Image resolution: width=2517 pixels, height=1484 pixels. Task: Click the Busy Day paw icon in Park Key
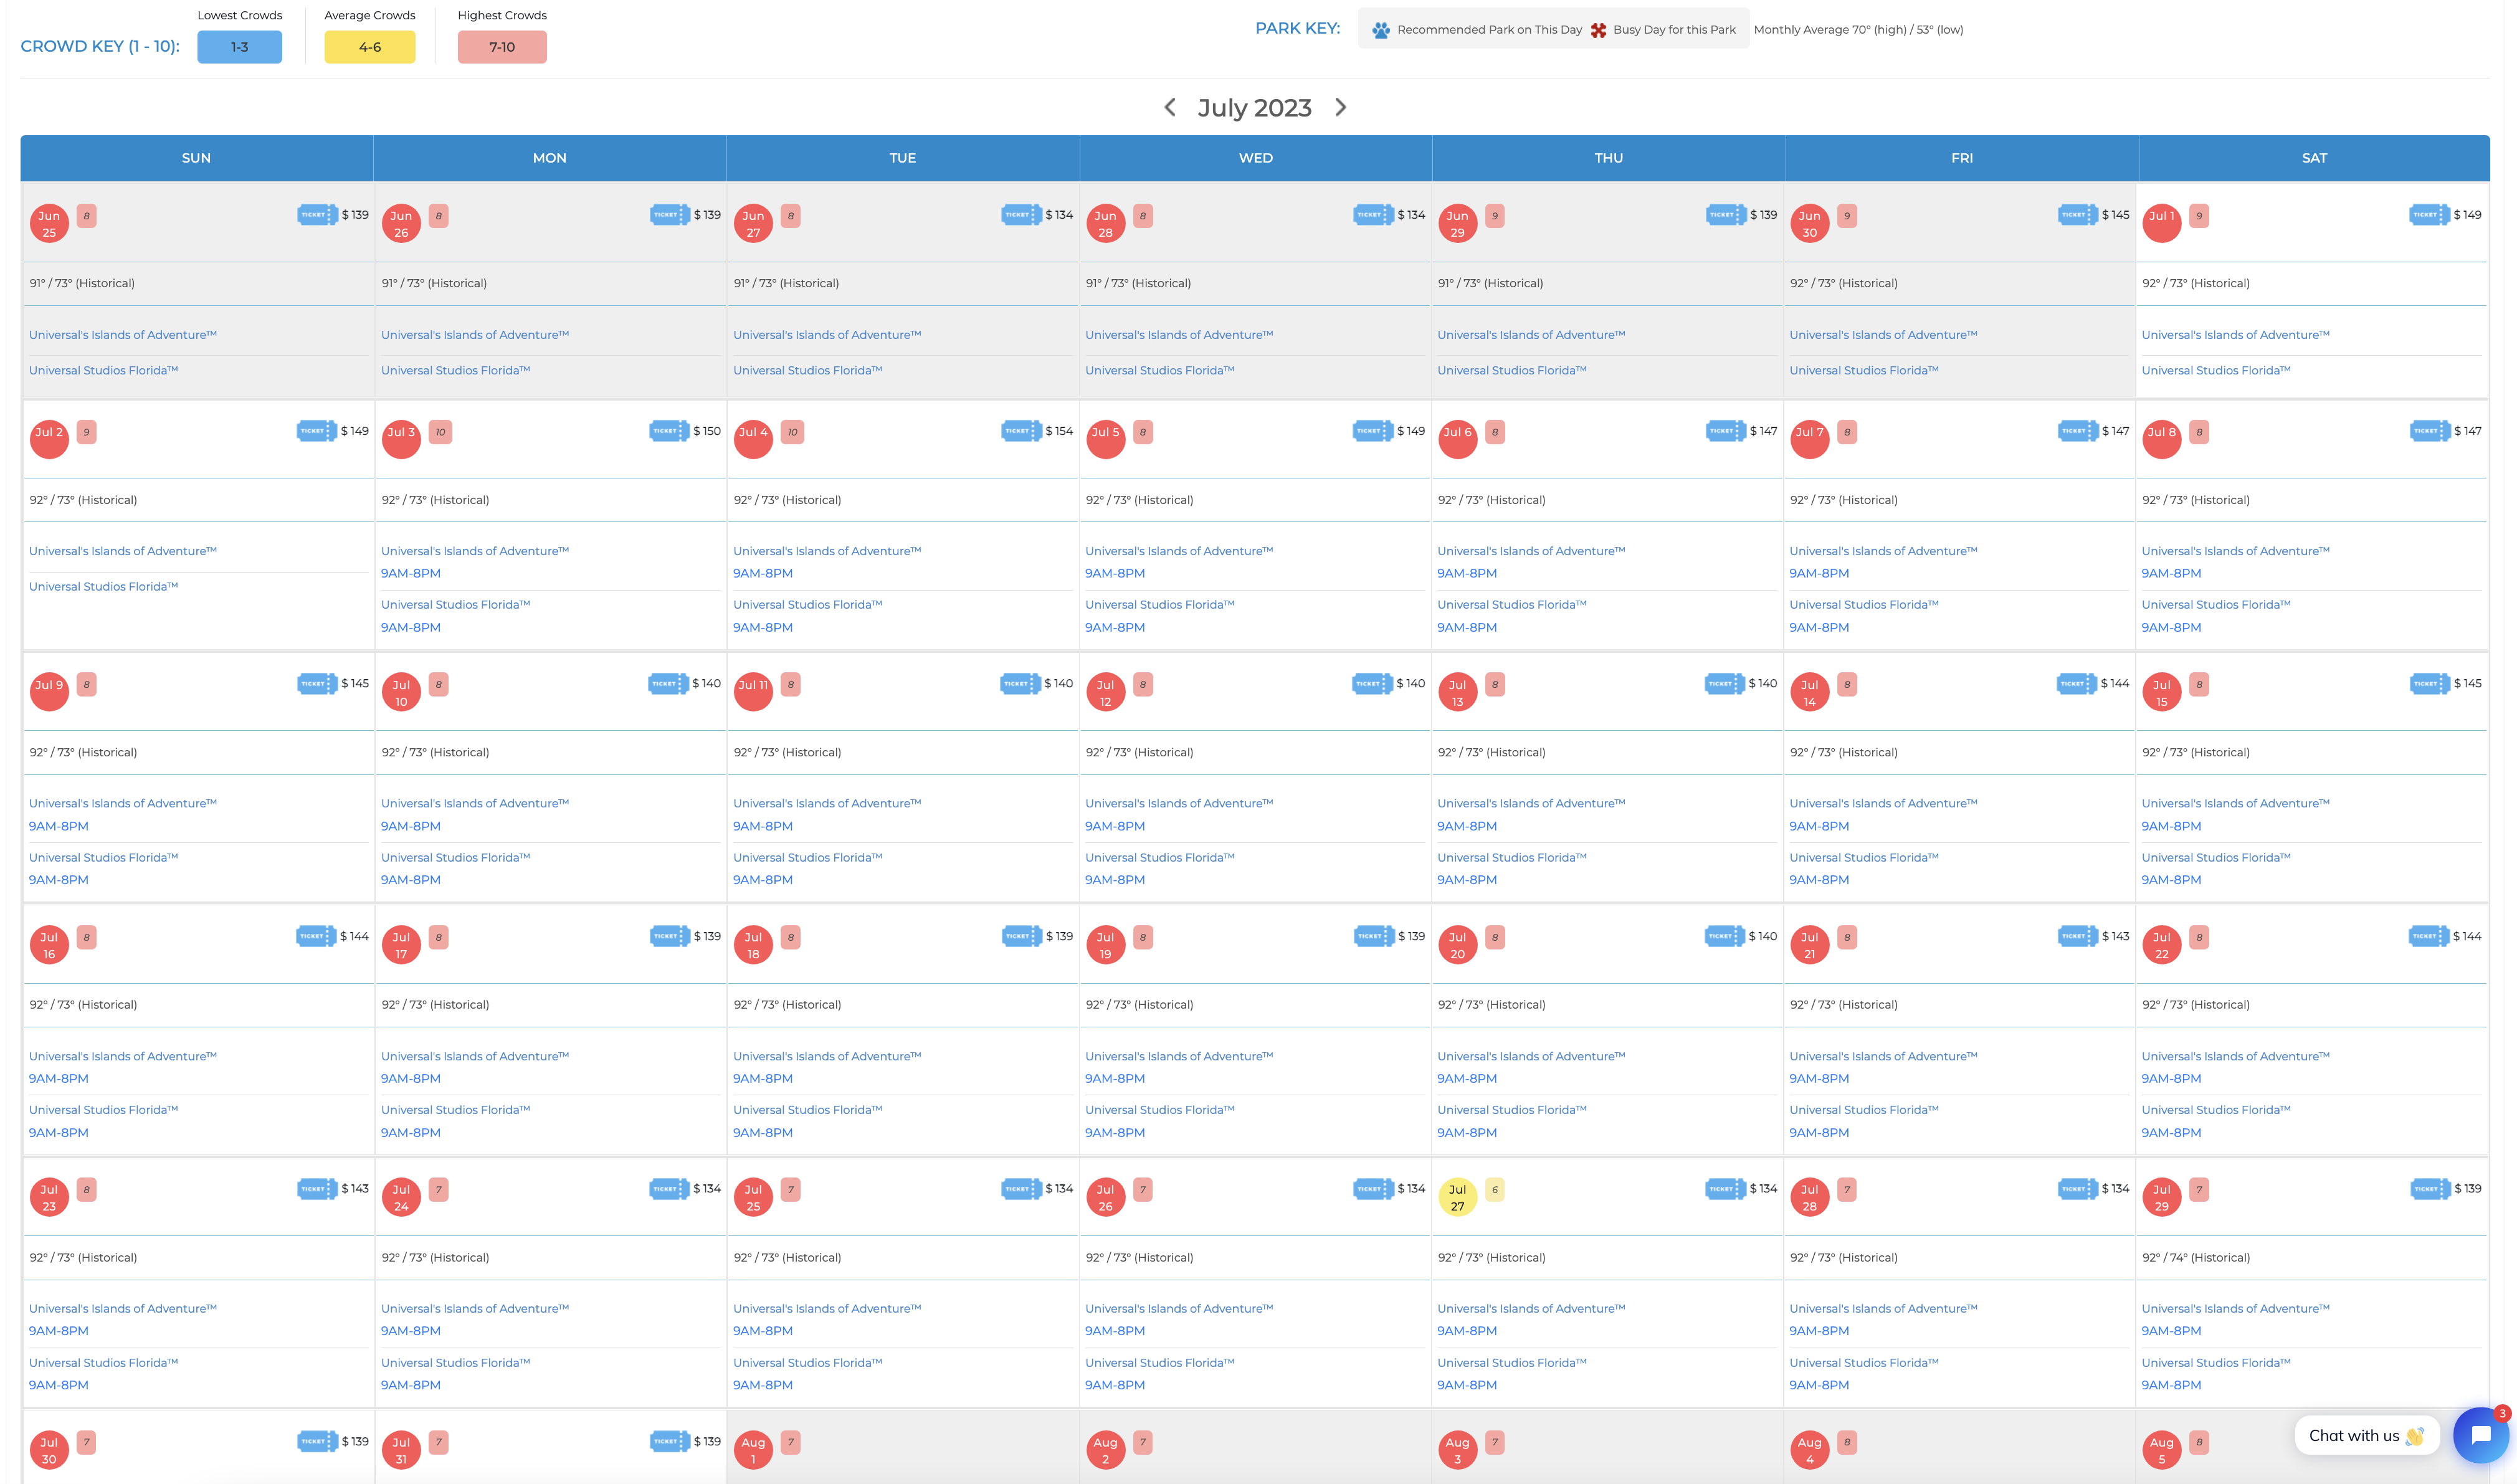point(1598,30)
